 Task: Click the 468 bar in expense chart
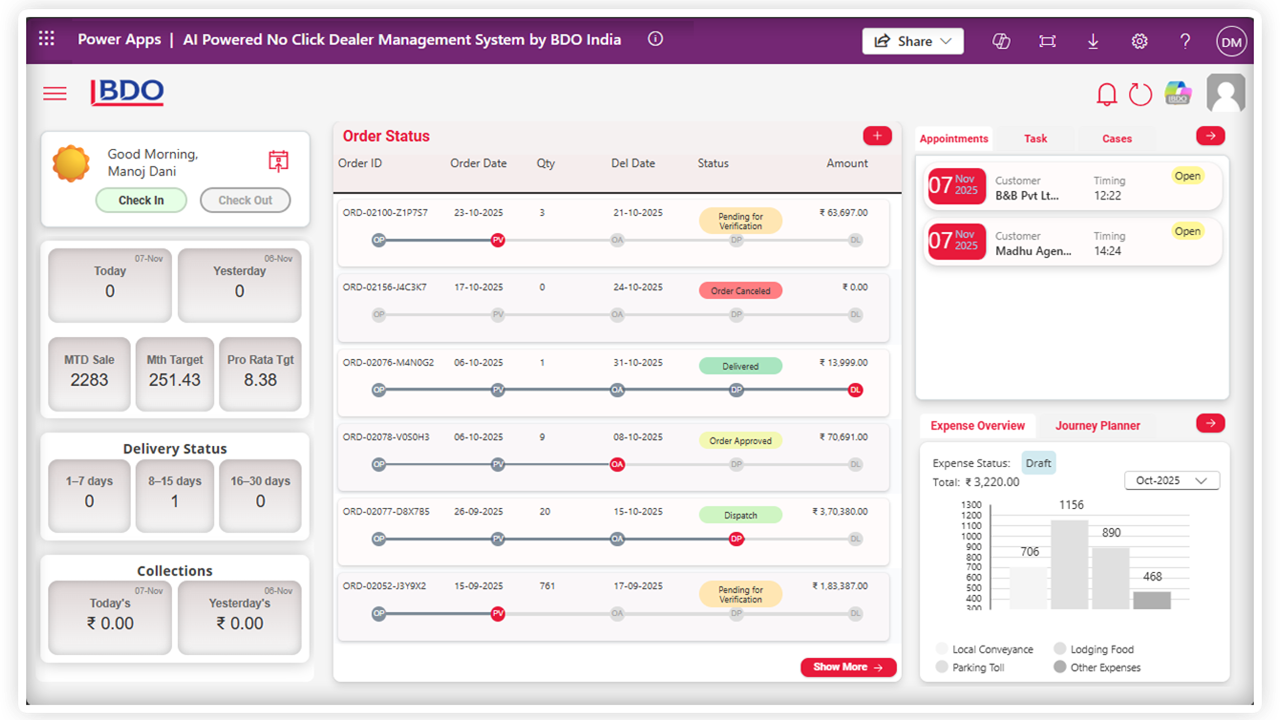tap(1152, 600)
